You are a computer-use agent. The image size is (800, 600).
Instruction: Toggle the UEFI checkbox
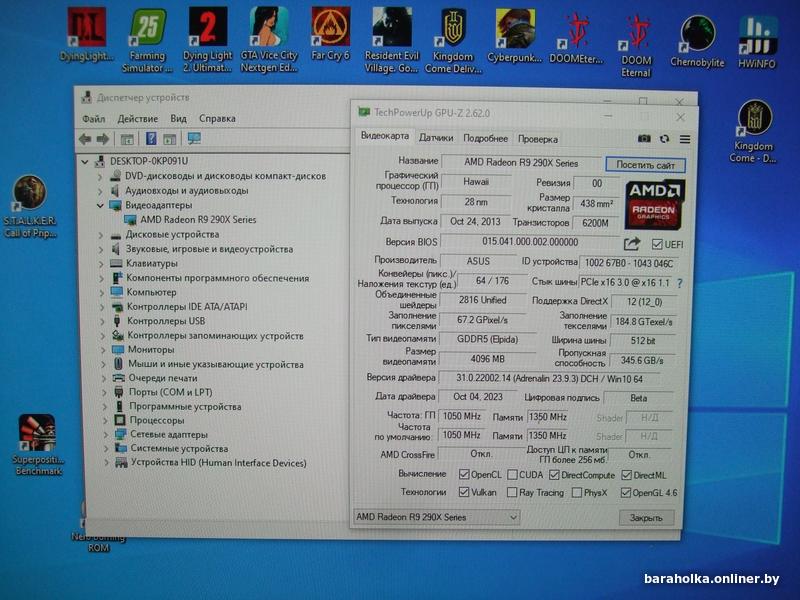(x=657, y=244)
